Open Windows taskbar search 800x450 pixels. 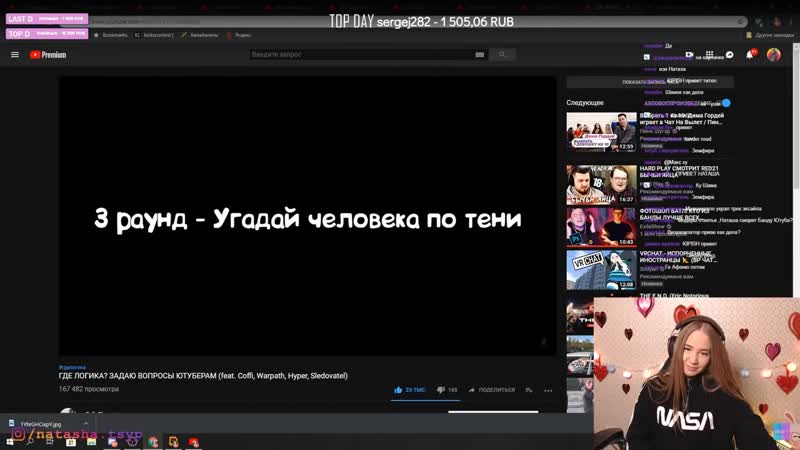click(x=30, y=442)
